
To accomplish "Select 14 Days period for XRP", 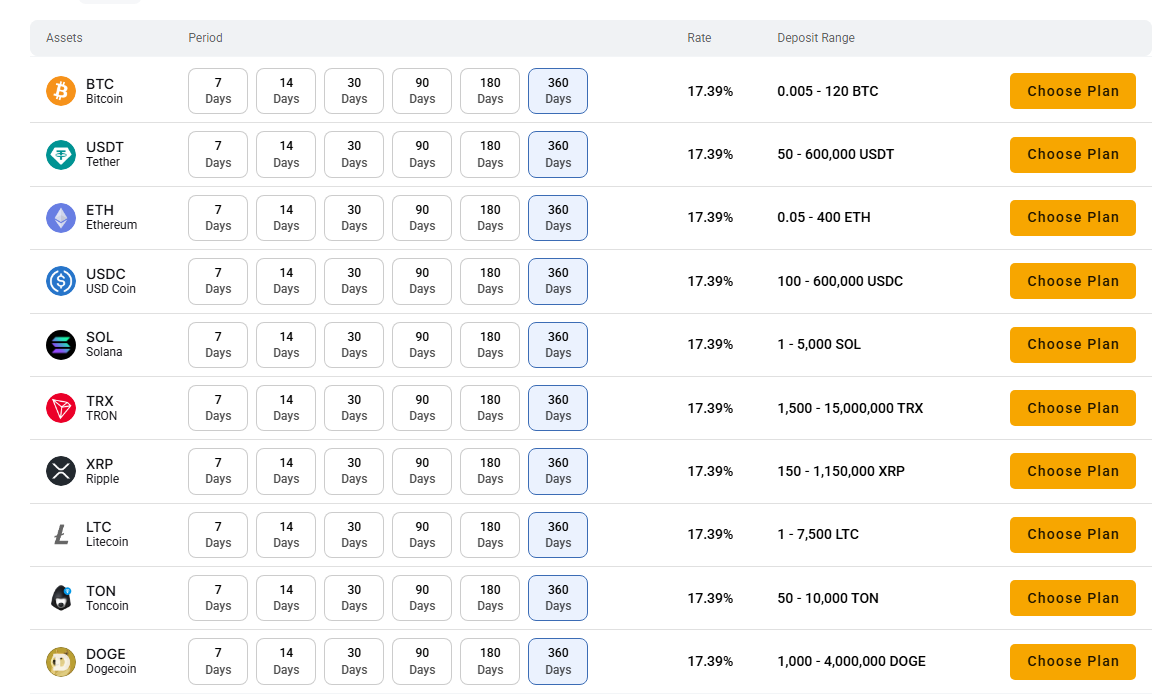I will coord(286,471).
